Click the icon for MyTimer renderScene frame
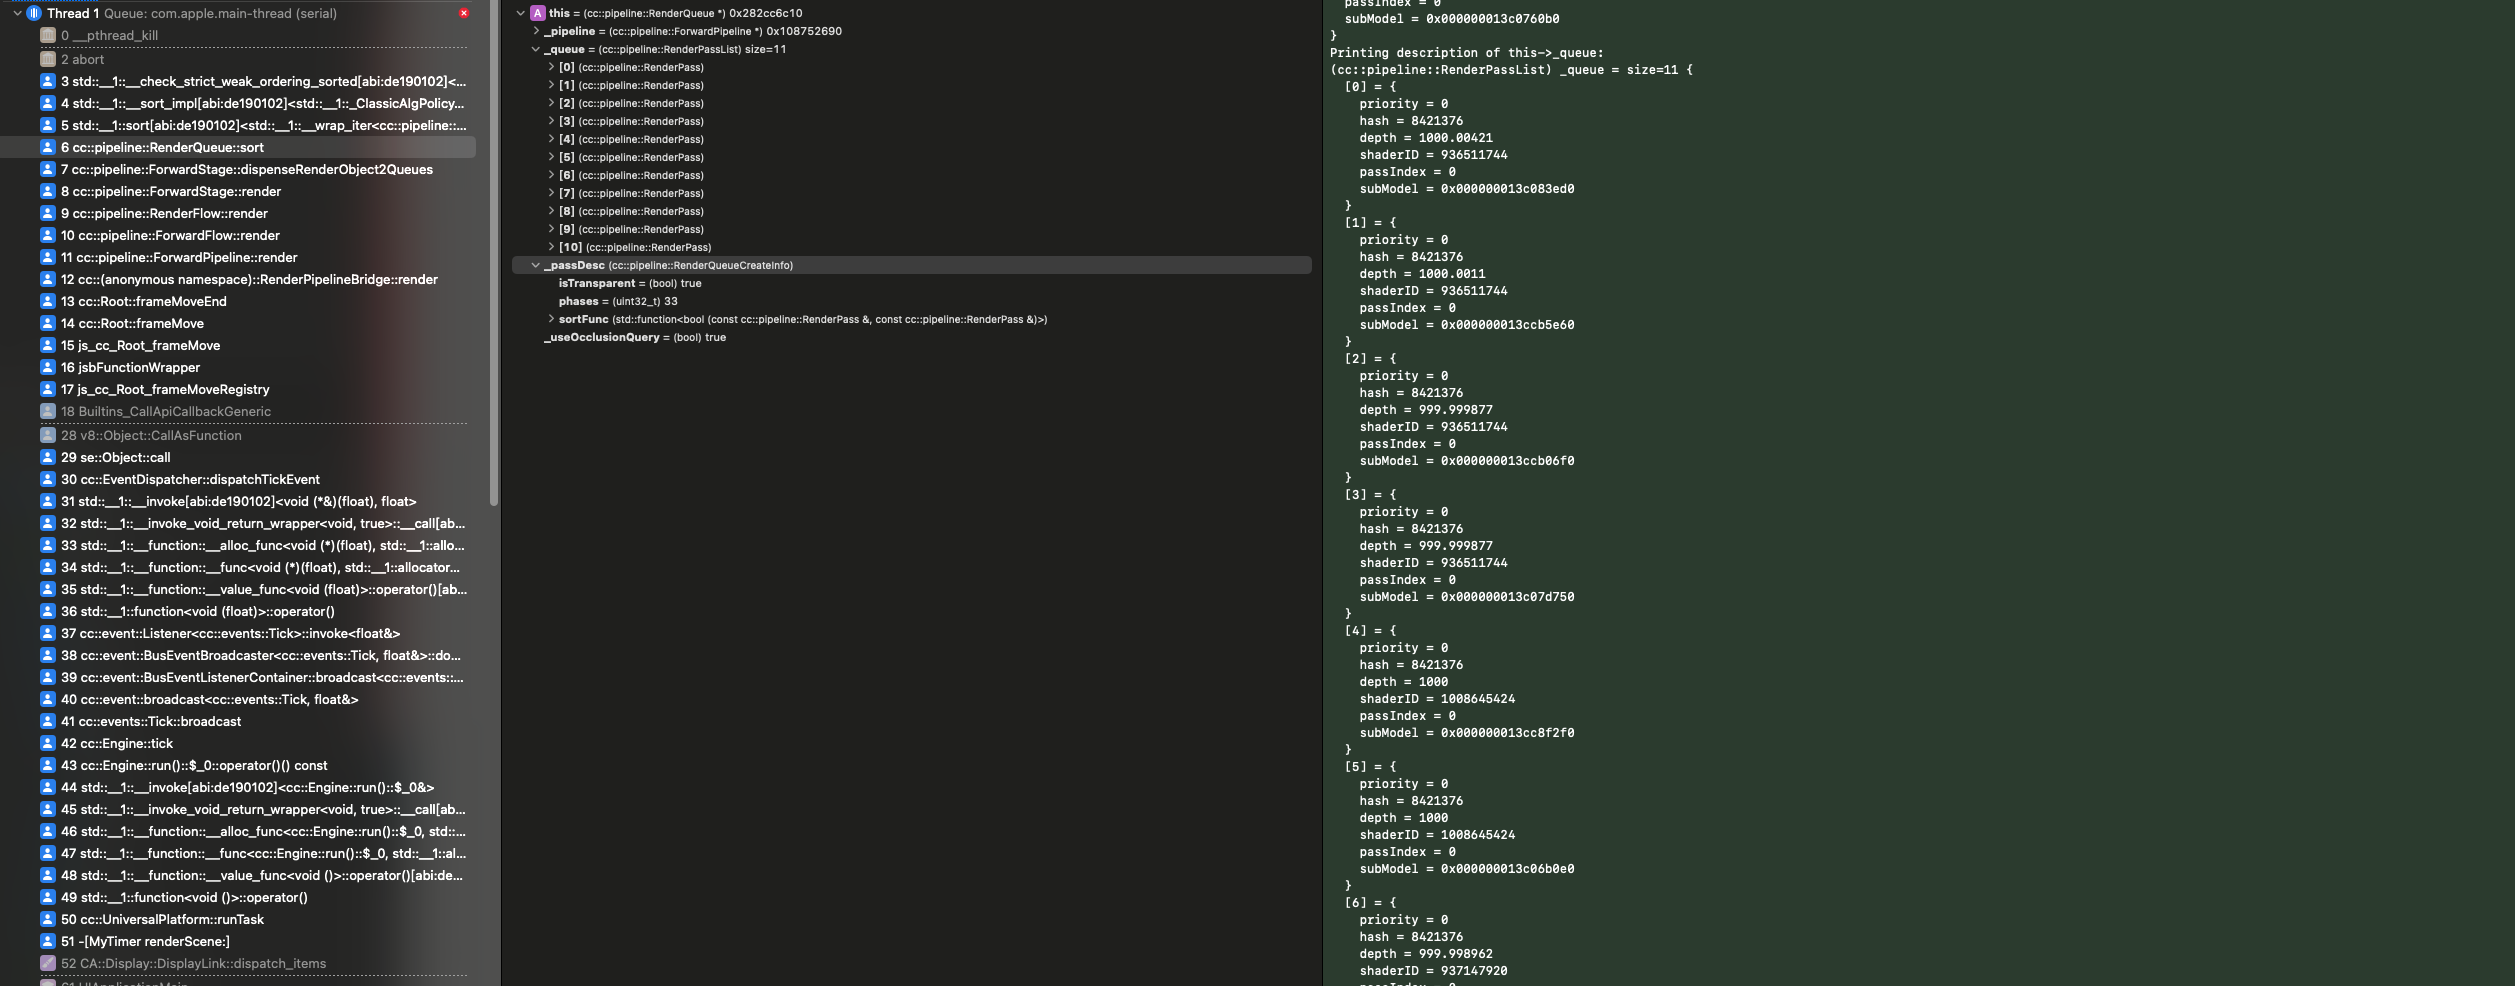2515x986 pixels. click(x=47, y=941)
